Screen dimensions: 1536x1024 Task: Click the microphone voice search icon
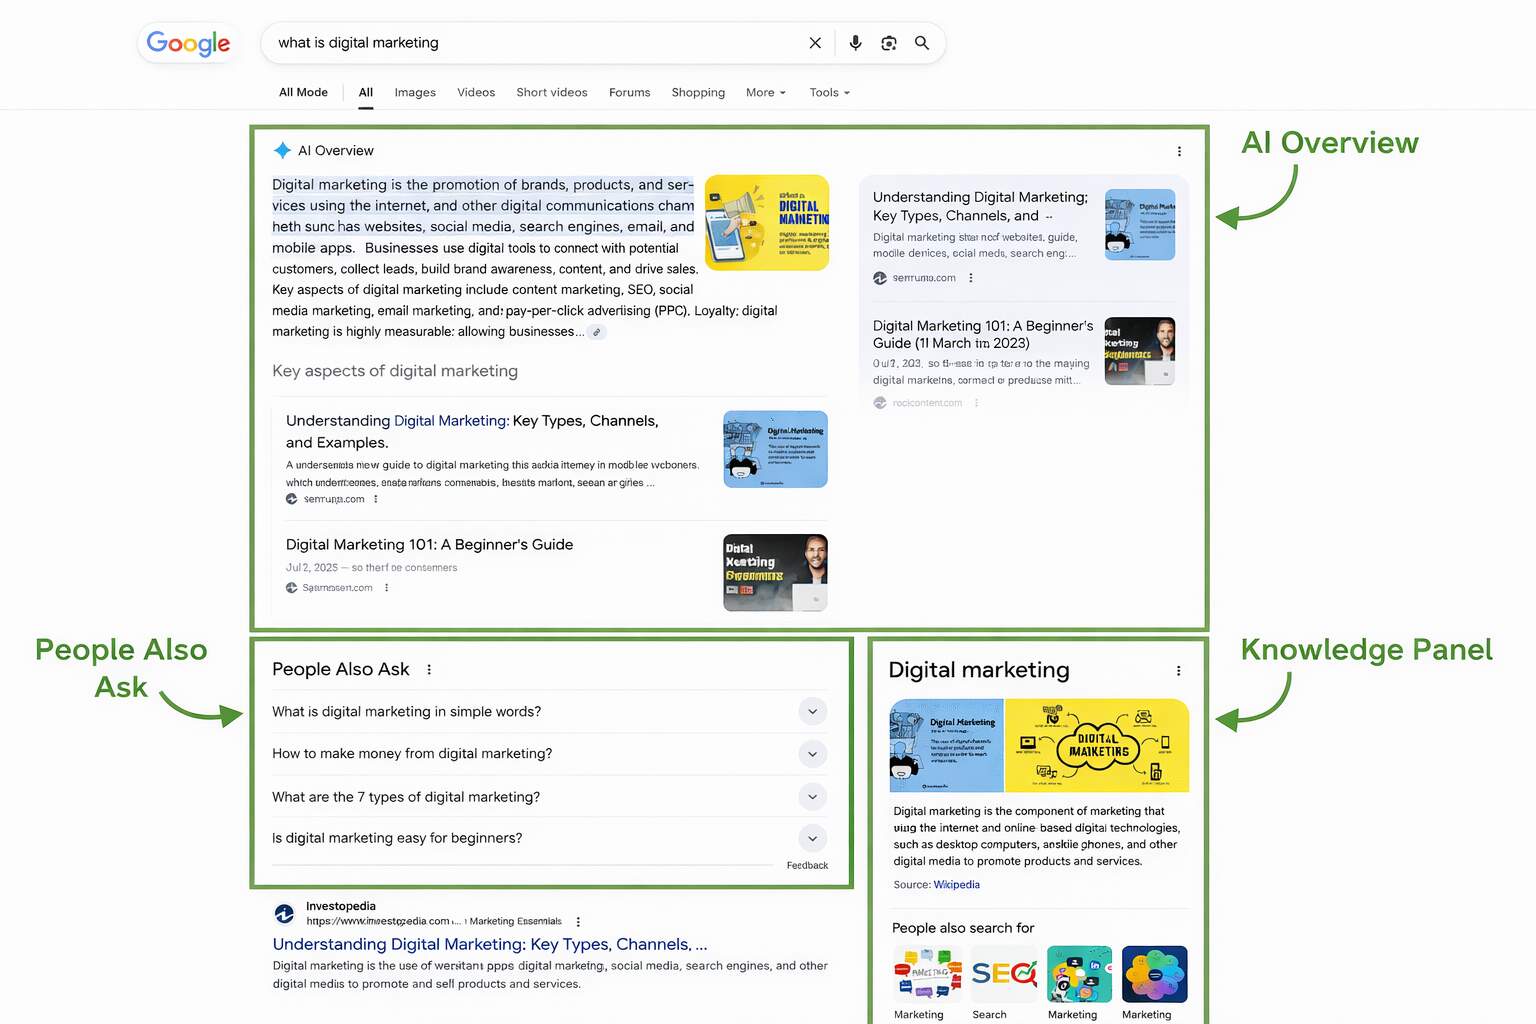point(855,42)
